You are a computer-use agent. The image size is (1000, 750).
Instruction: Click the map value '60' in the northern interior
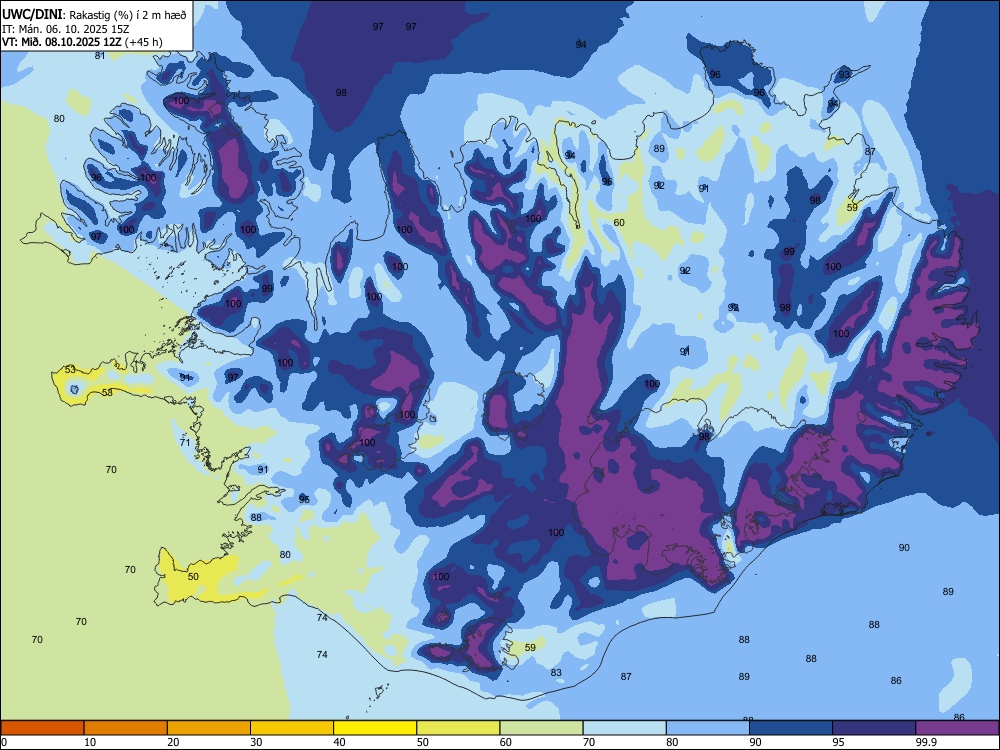tap(619, 223)
